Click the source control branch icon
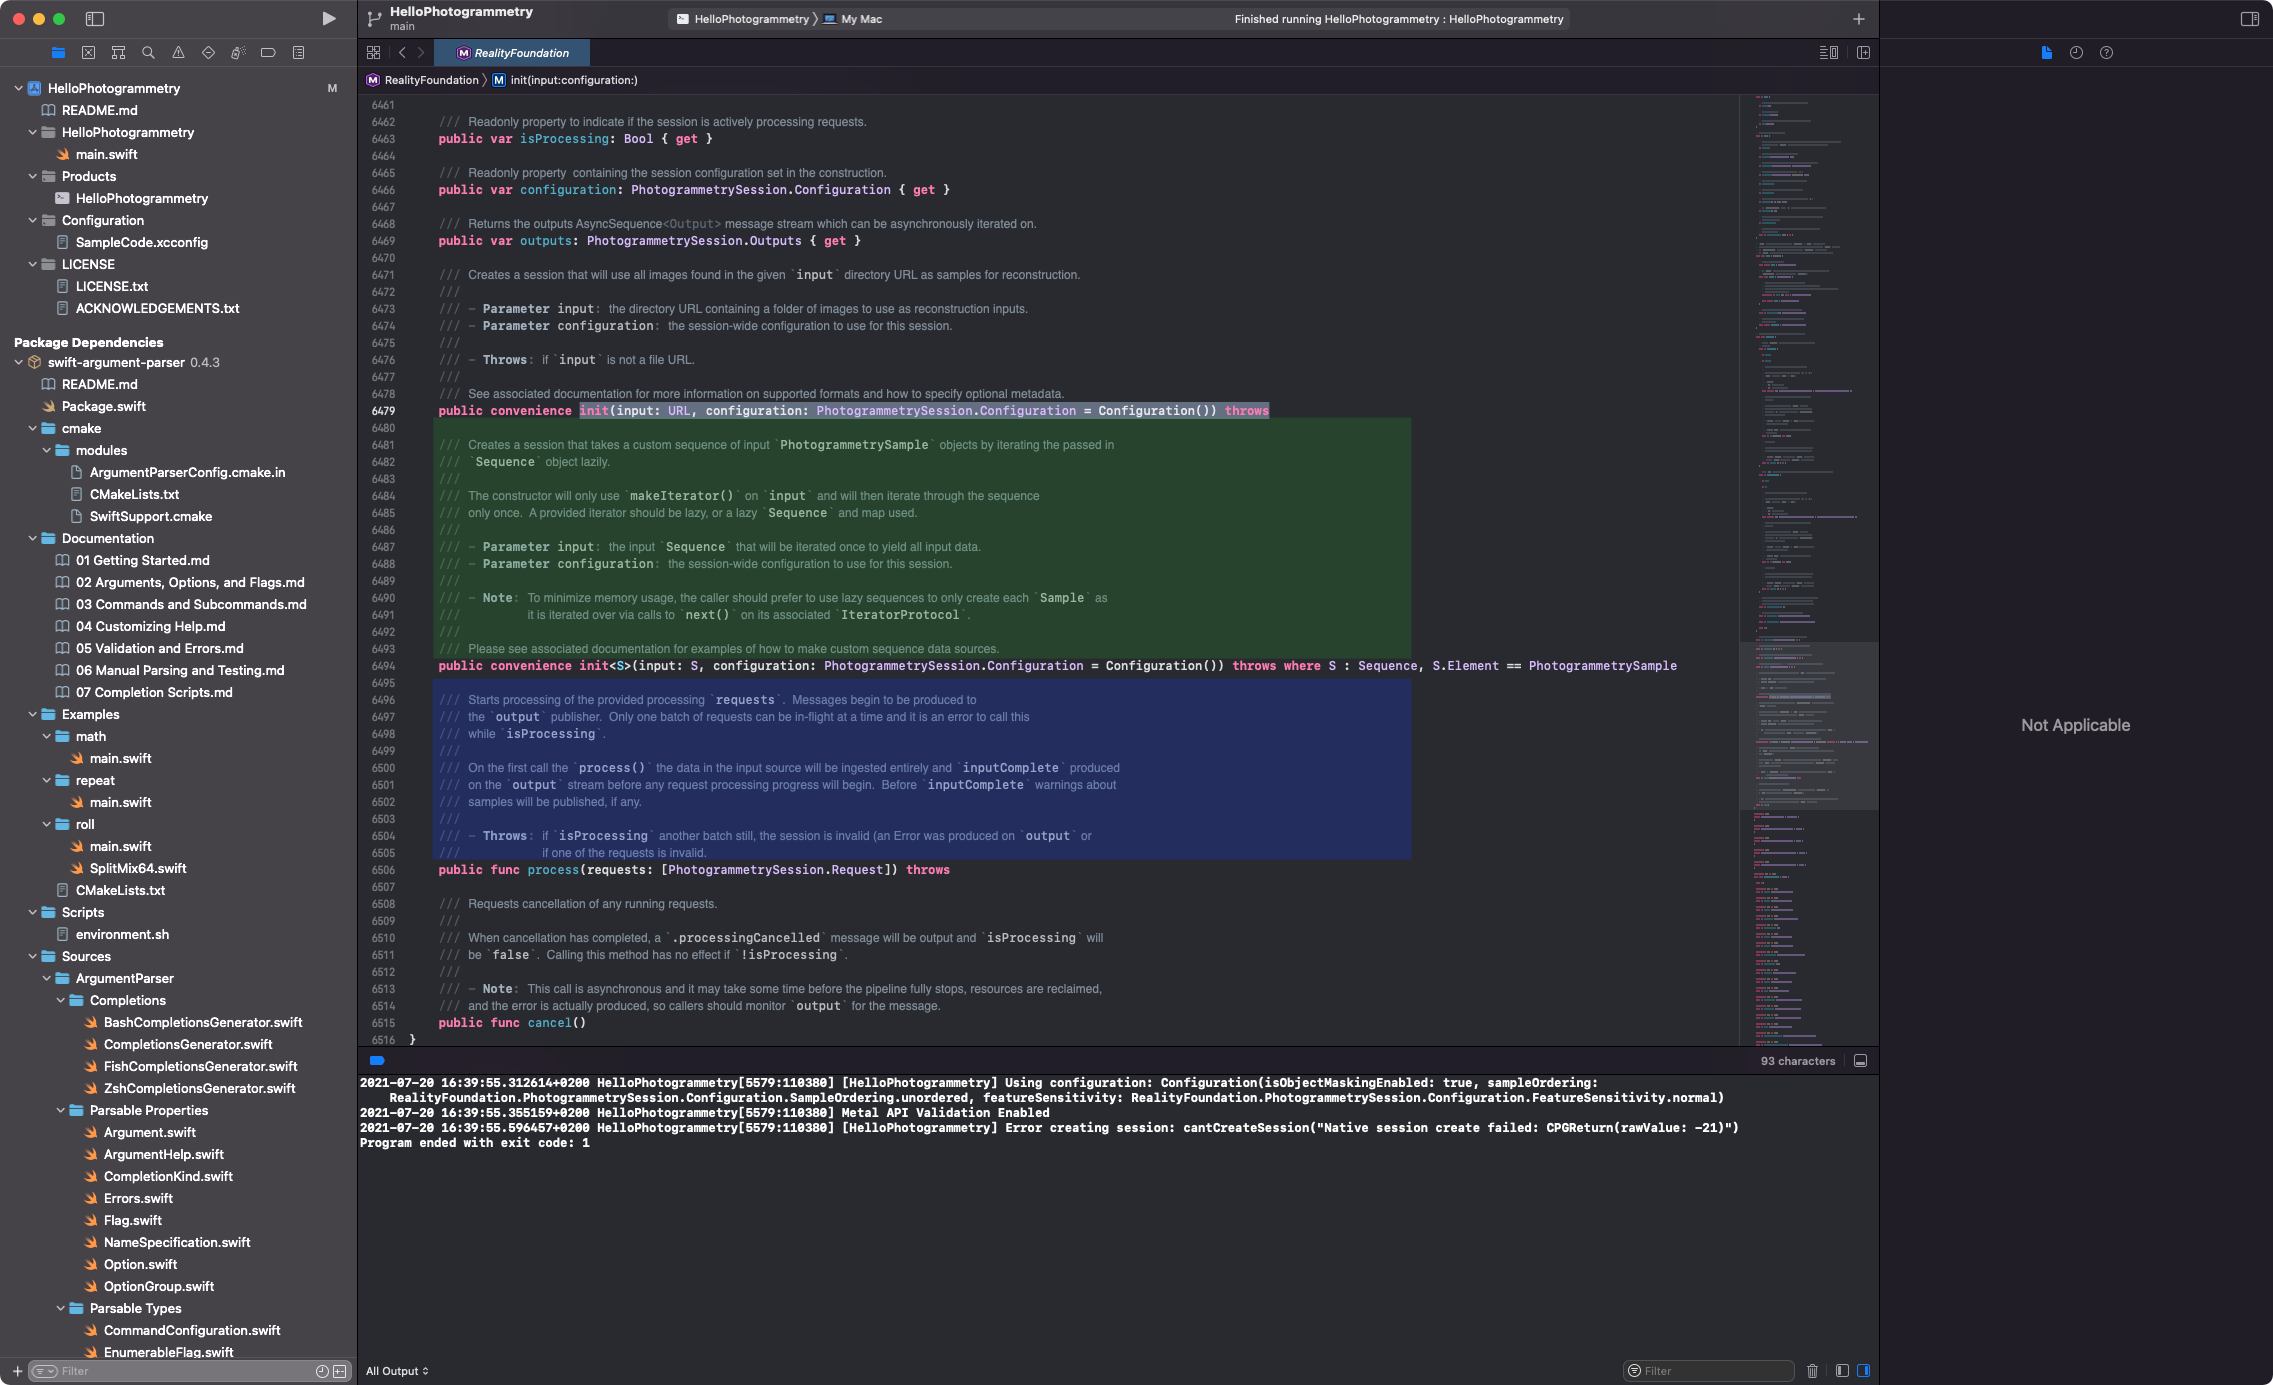2273x1385 pixels. 374,18
